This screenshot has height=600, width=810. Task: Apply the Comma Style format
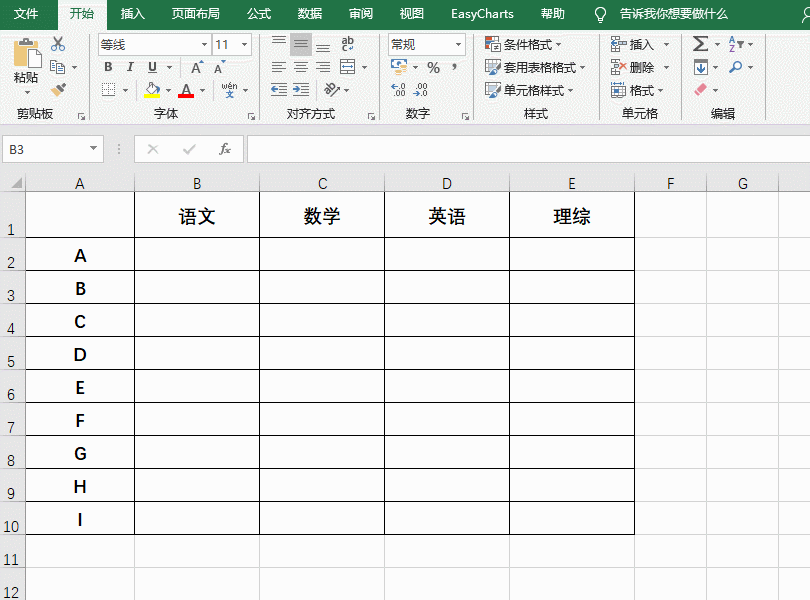[455, 67]
